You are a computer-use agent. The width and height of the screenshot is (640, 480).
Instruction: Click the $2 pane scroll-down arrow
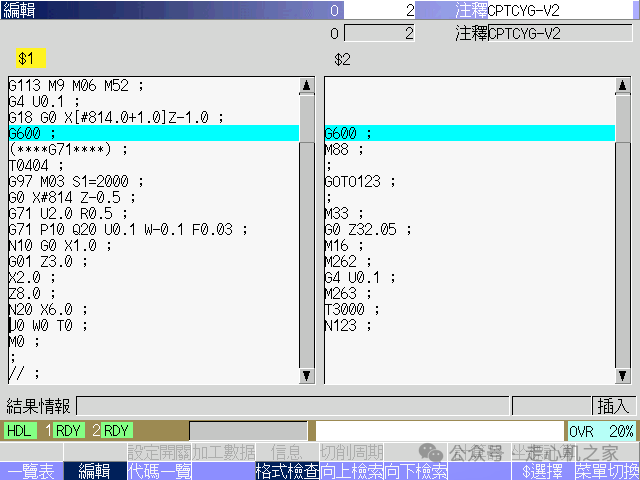(622, 375)
